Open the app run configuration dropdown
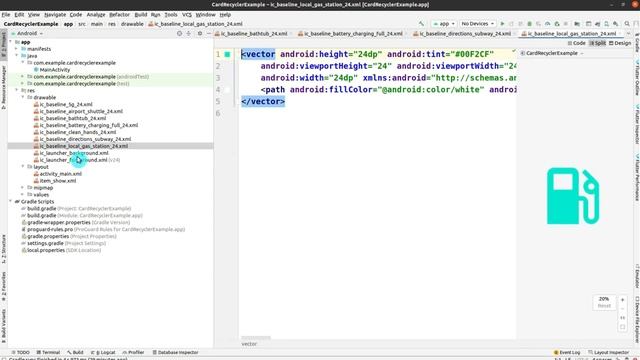Viewport: 640px width, 360px height. 443,24
